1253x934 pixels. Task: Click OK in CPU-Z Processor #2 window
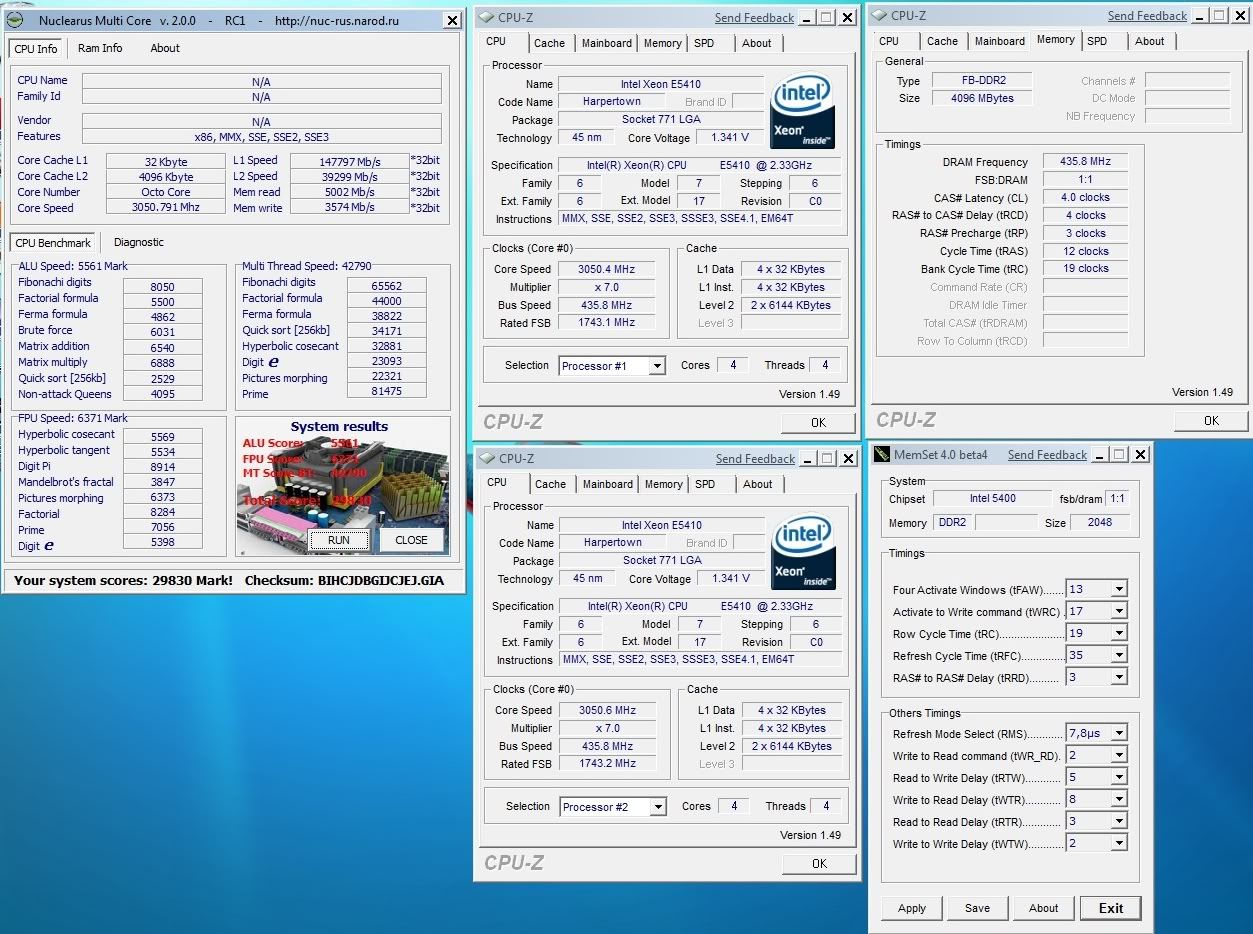pyautogui.click(x=819, y=863)
